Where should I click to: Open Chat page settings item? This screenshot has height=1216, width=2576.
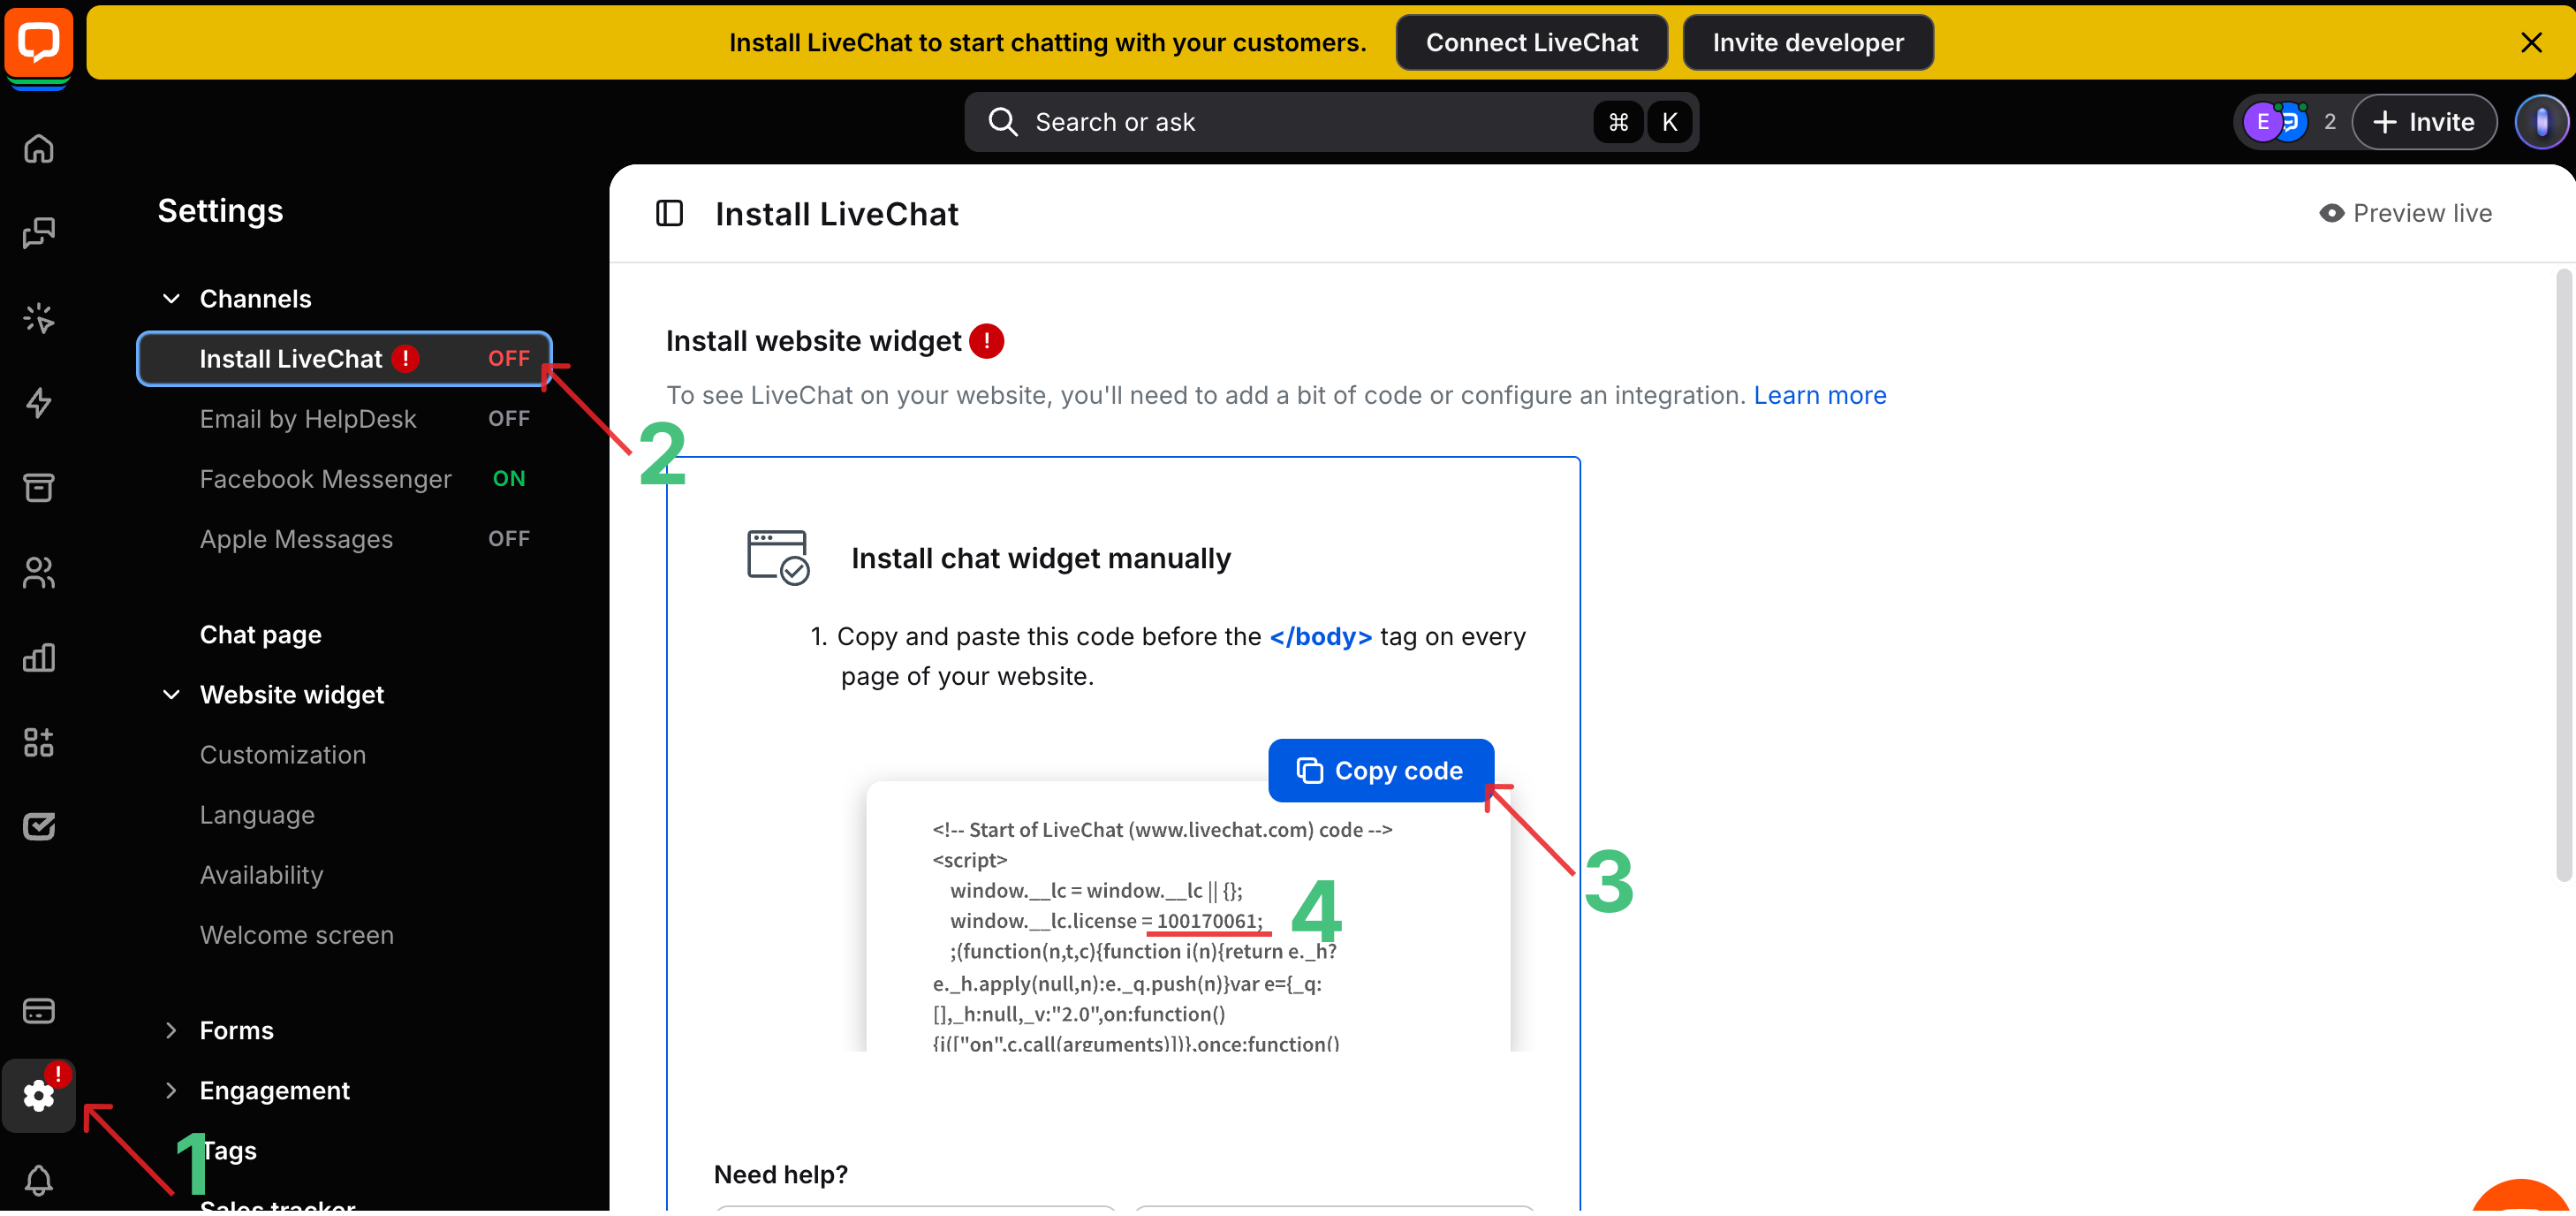point(260,635)
